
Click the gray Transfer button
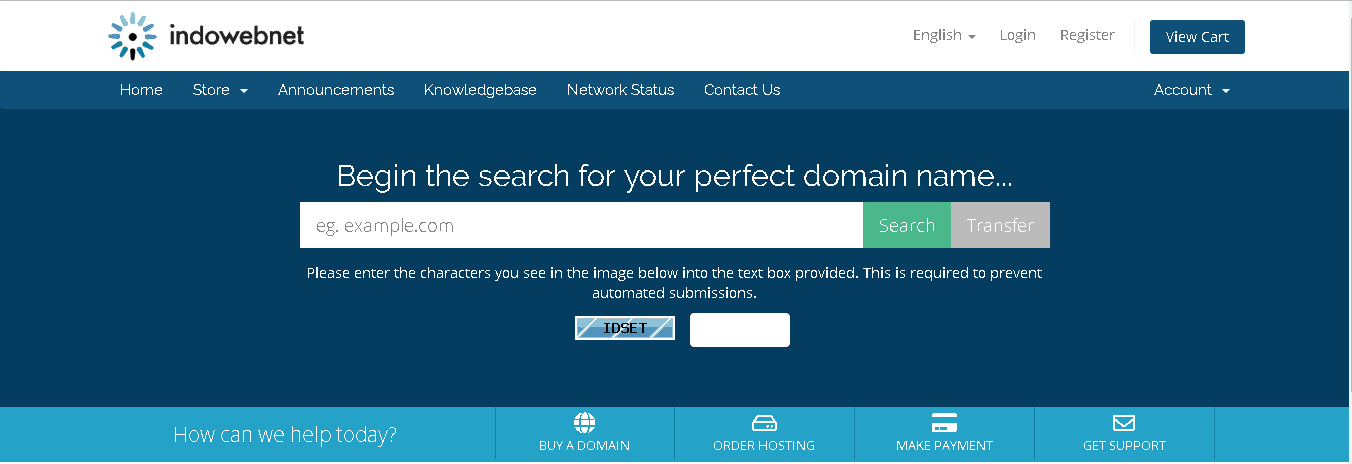[x=1000, y=225]
